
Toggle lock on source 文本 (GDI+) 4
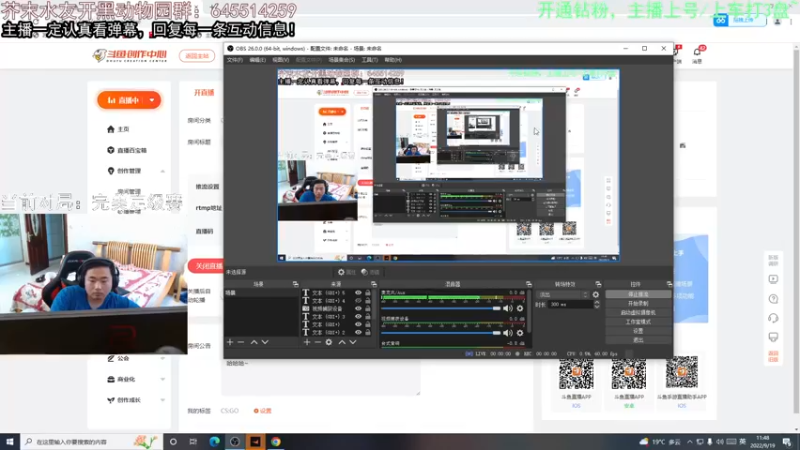pyautogui.click(x=368, y=301)
